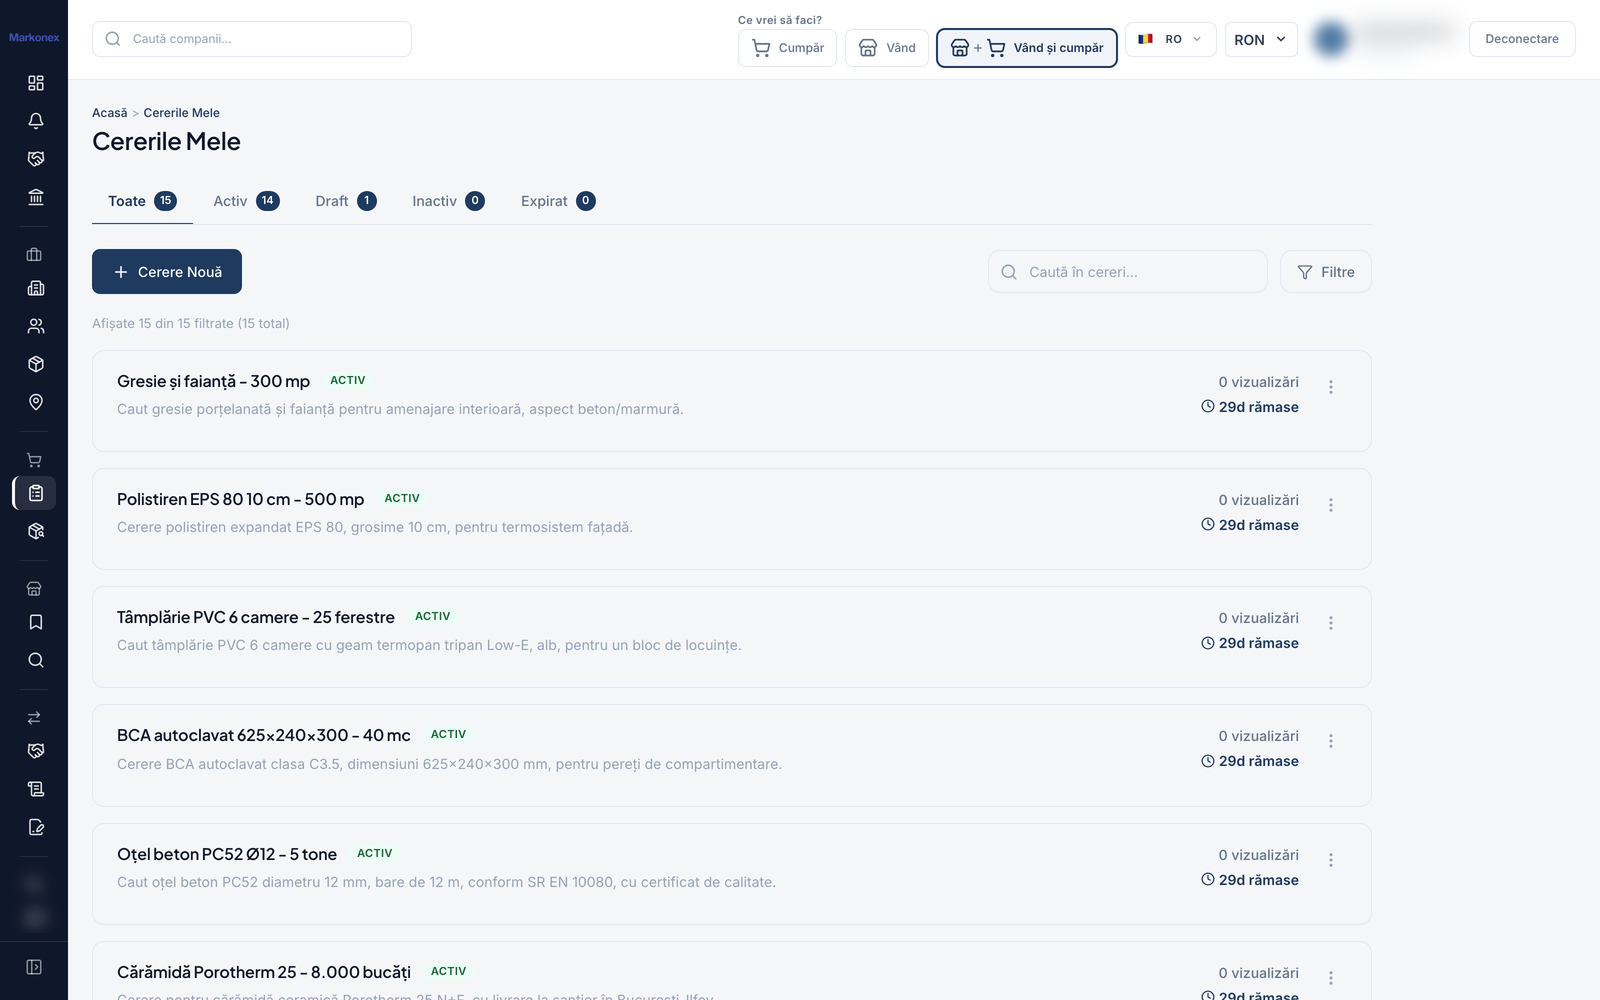Open the storefront icon in sidebar
The image size is (1600, 1000).
click(34, 589)
